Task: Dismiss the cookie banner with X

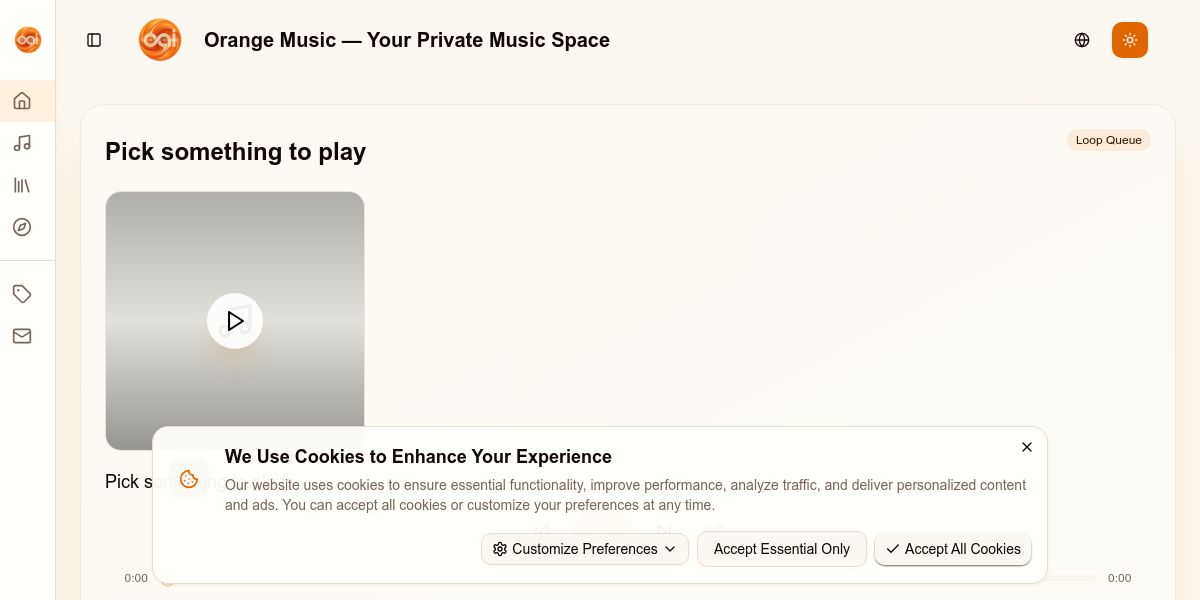Action: pos(1027,447)
